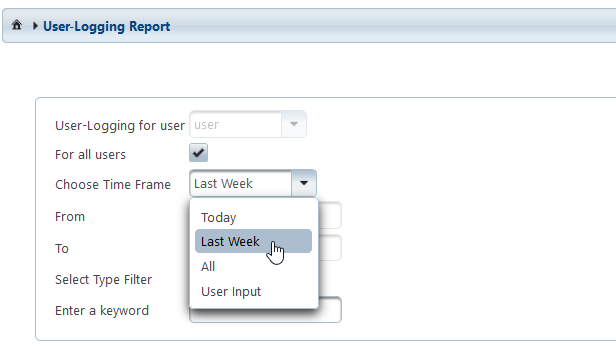
Task: Collapse the Choose Time Frame dropdown arrow
Action: click(x=304, y=183)
